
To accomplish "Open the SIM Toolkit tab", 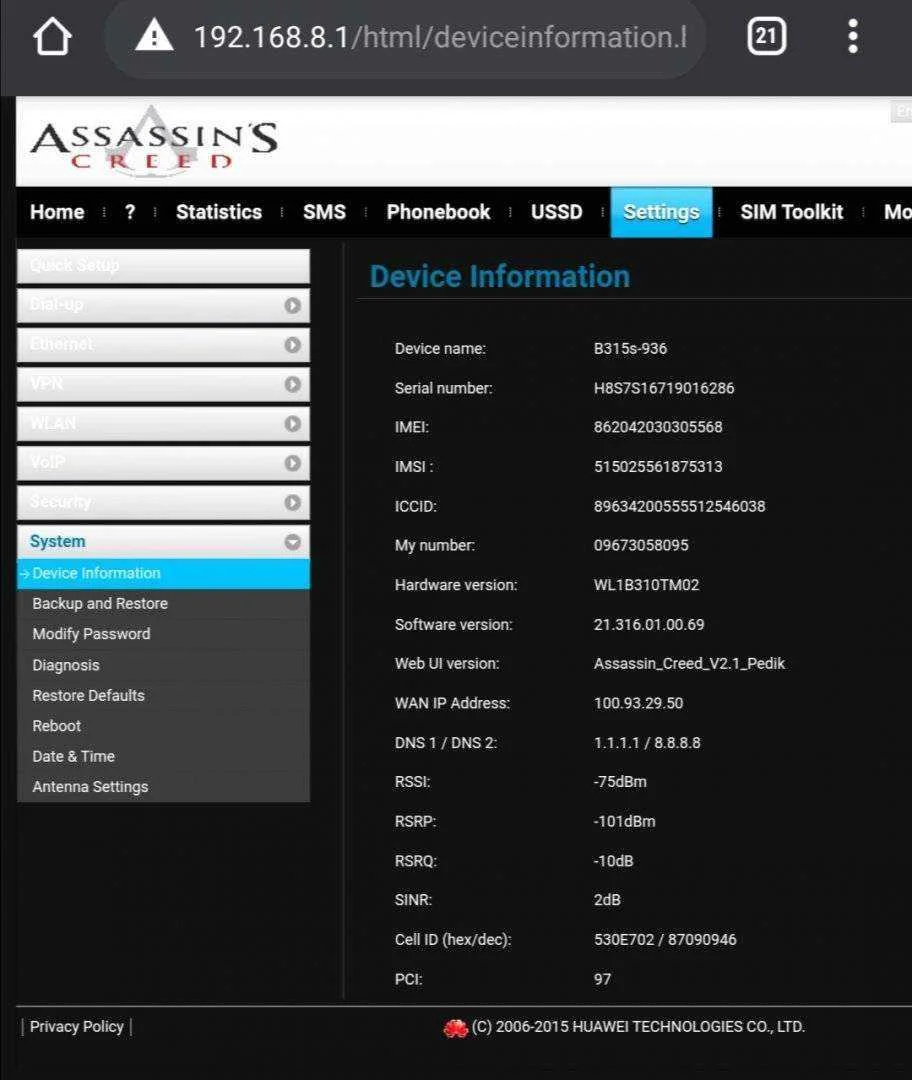I will 791,211.
